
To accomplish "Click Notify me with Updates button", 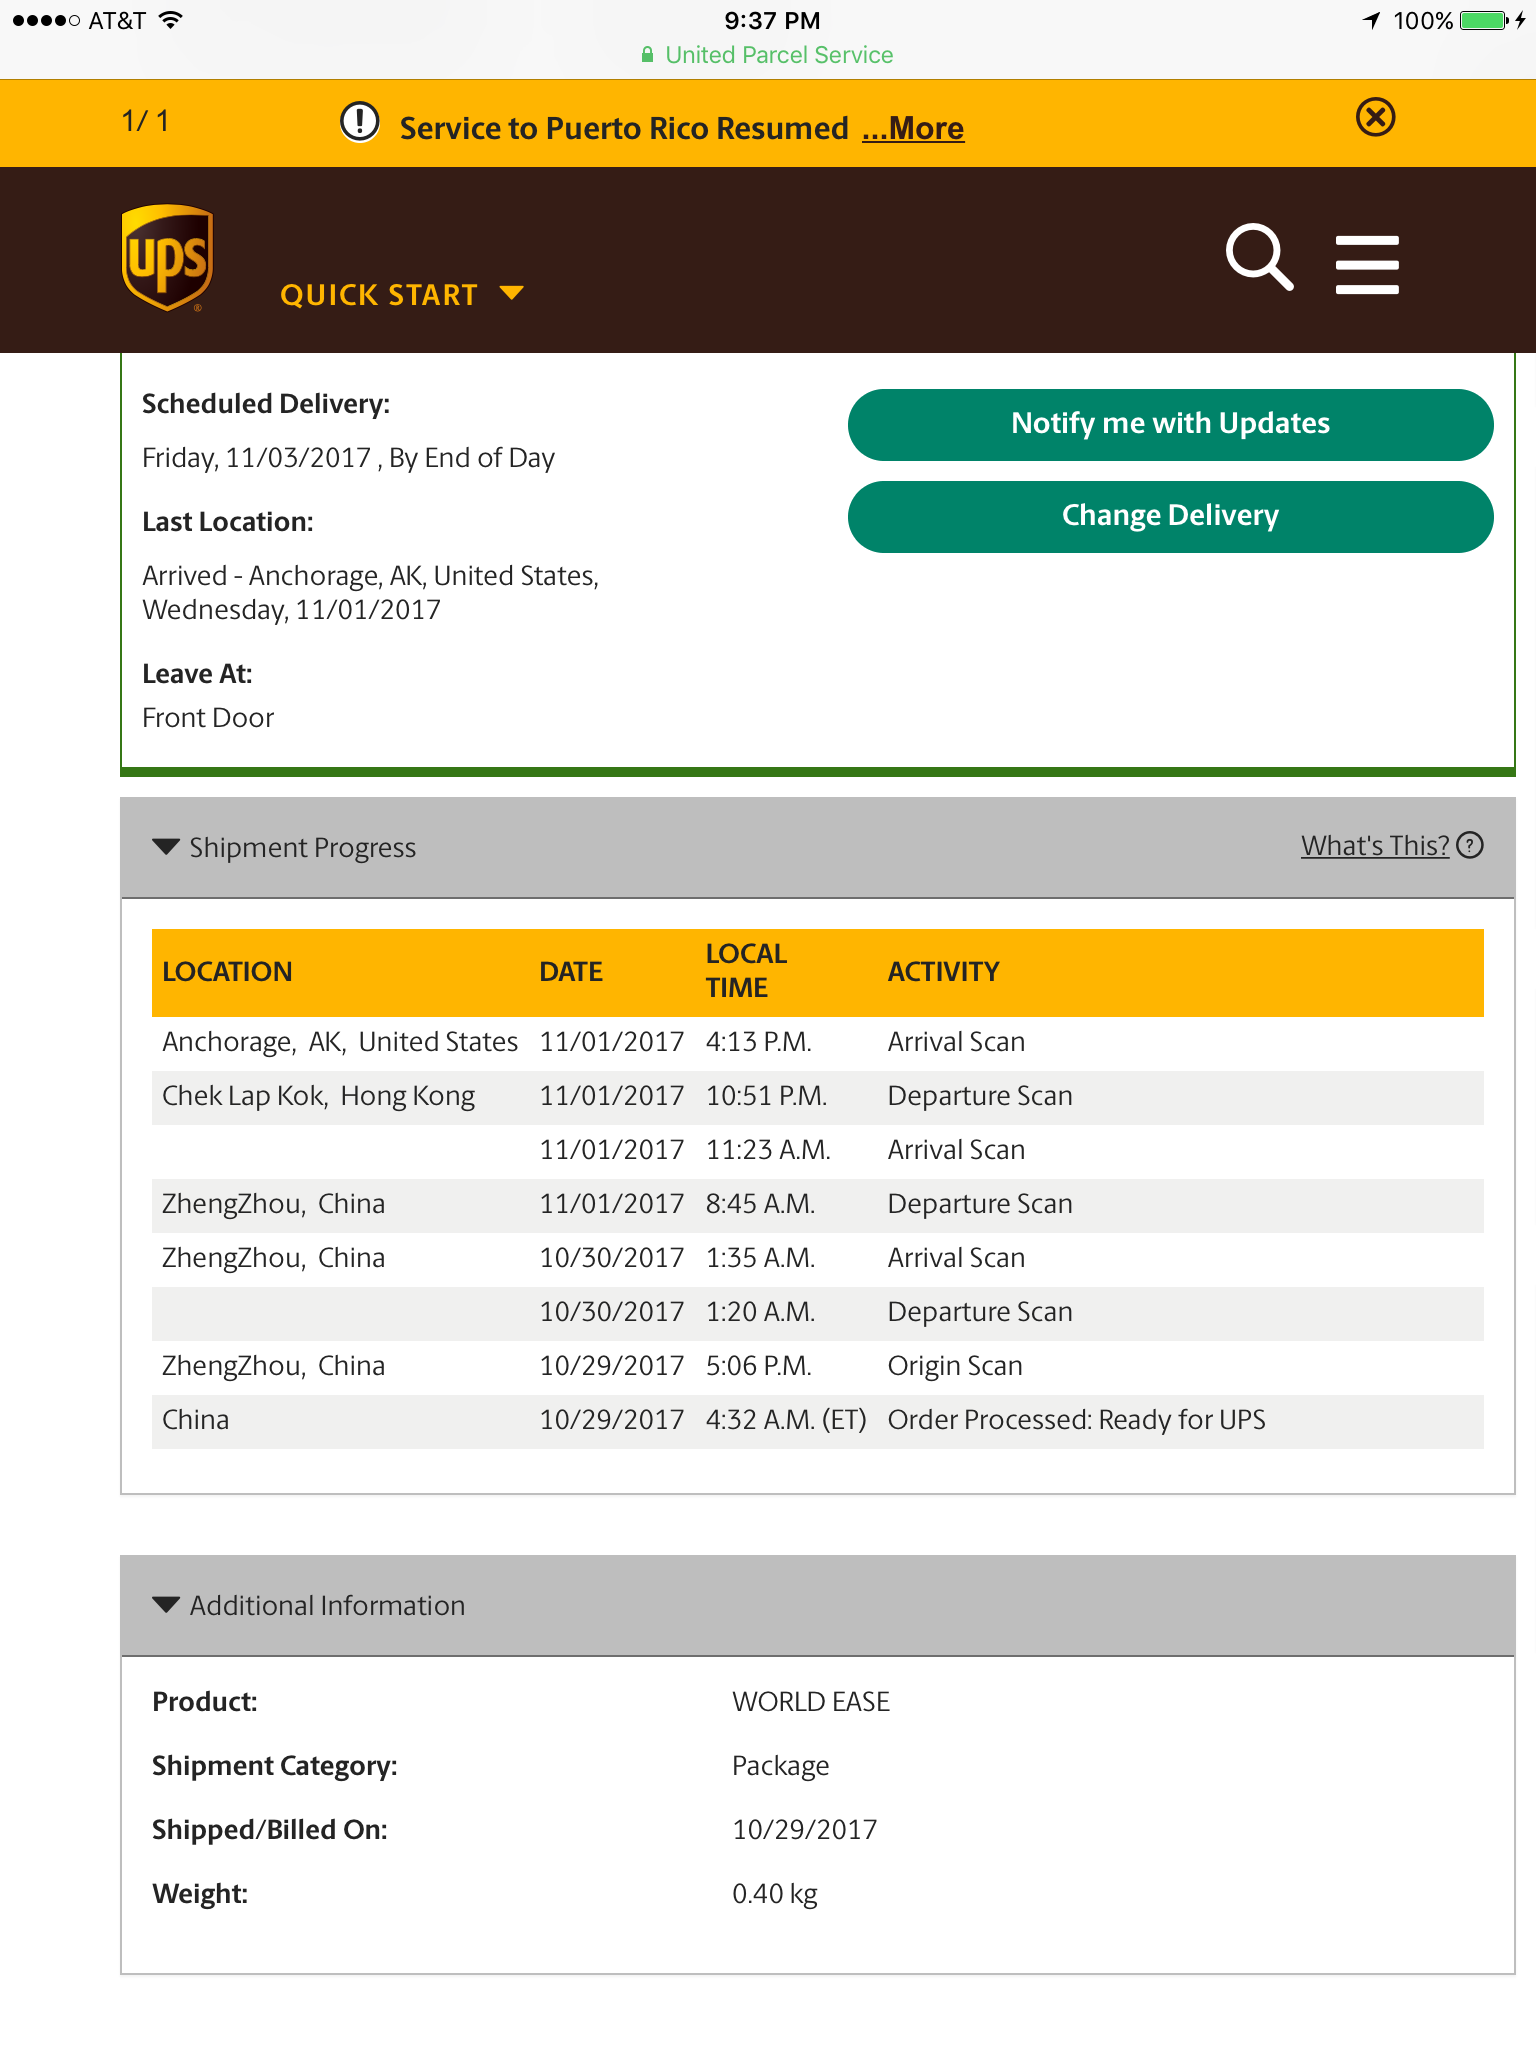I will 1170,424.
